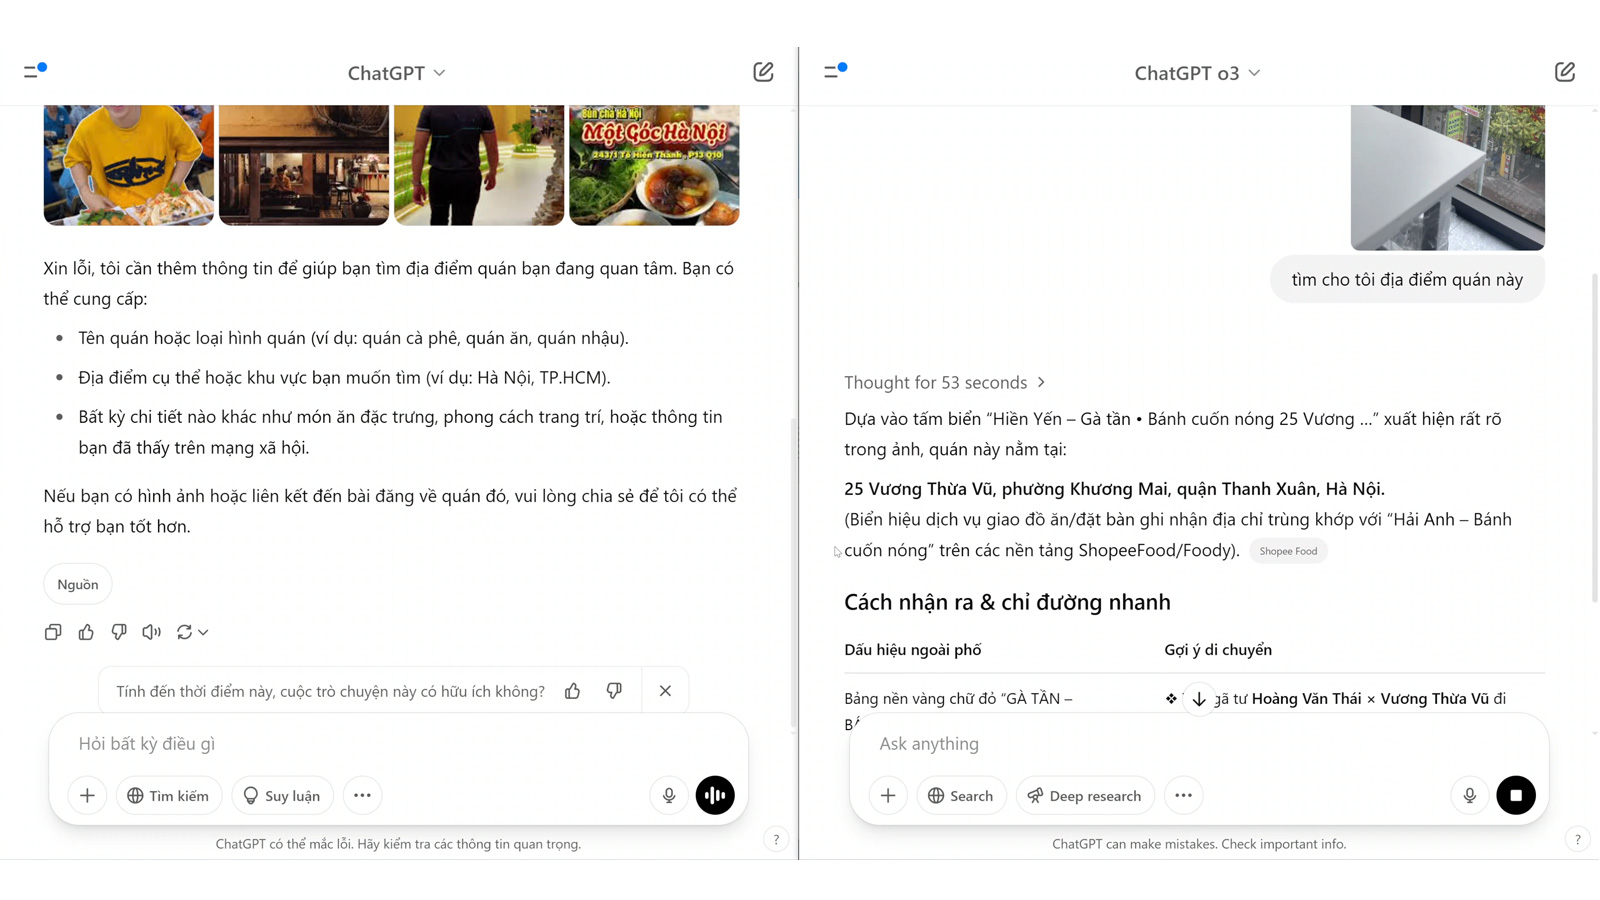Viewport: 1600px width, 900px height.
Task: Toggle the Suy luận reasoning tool
Action: click(x=282, y=796)
